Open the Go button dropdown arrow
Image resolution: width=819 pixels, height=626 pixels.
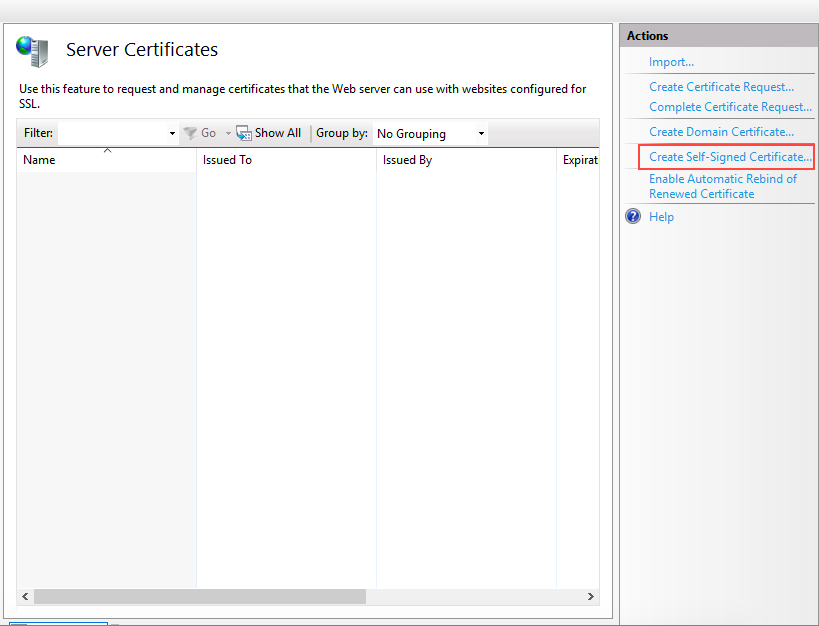click(228, 134)
